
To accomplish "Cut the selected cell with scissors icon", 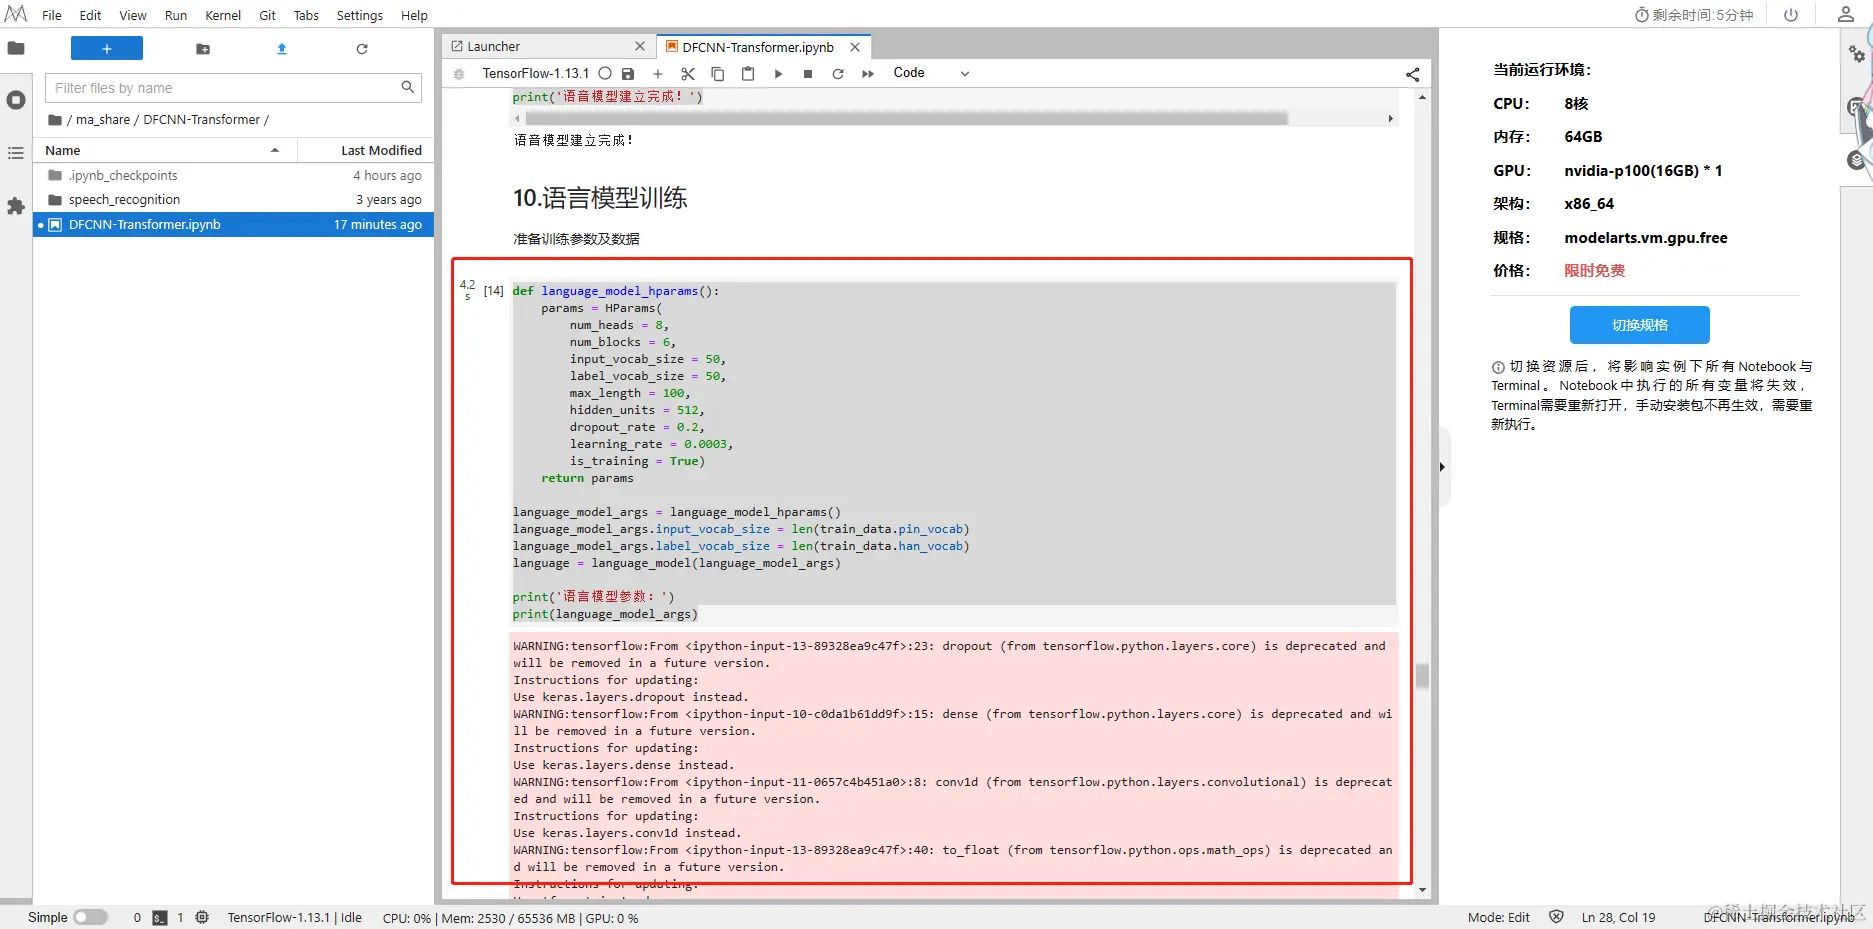I will pos(688,74).
